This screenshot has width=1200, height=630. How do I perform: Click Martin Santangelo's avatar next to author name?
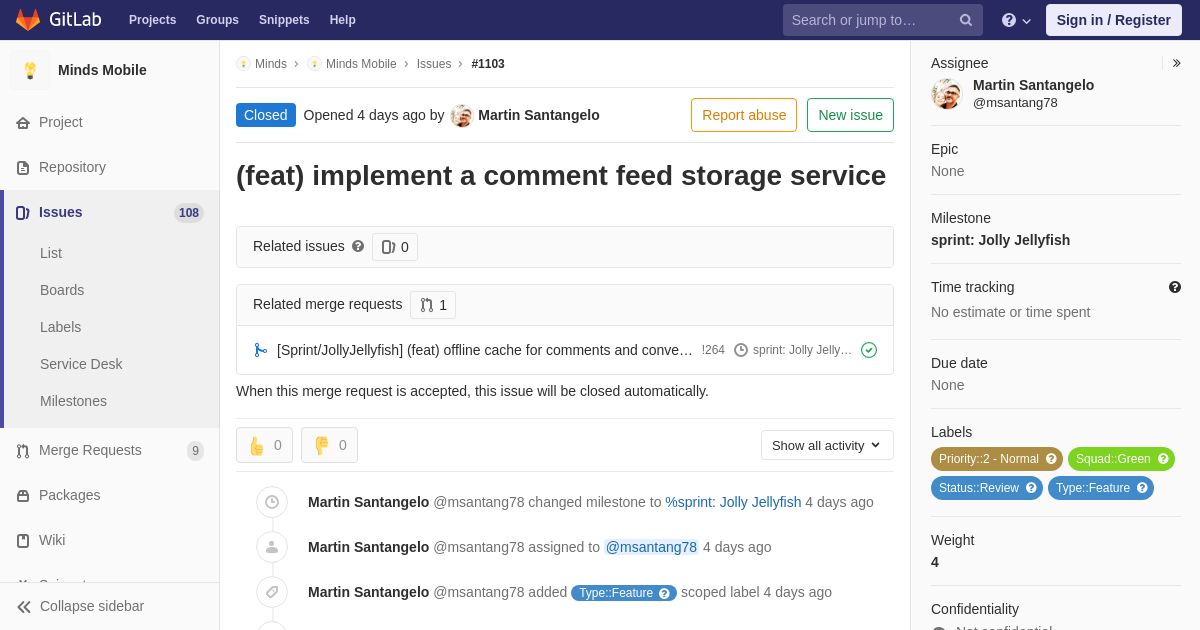[461, 115]
